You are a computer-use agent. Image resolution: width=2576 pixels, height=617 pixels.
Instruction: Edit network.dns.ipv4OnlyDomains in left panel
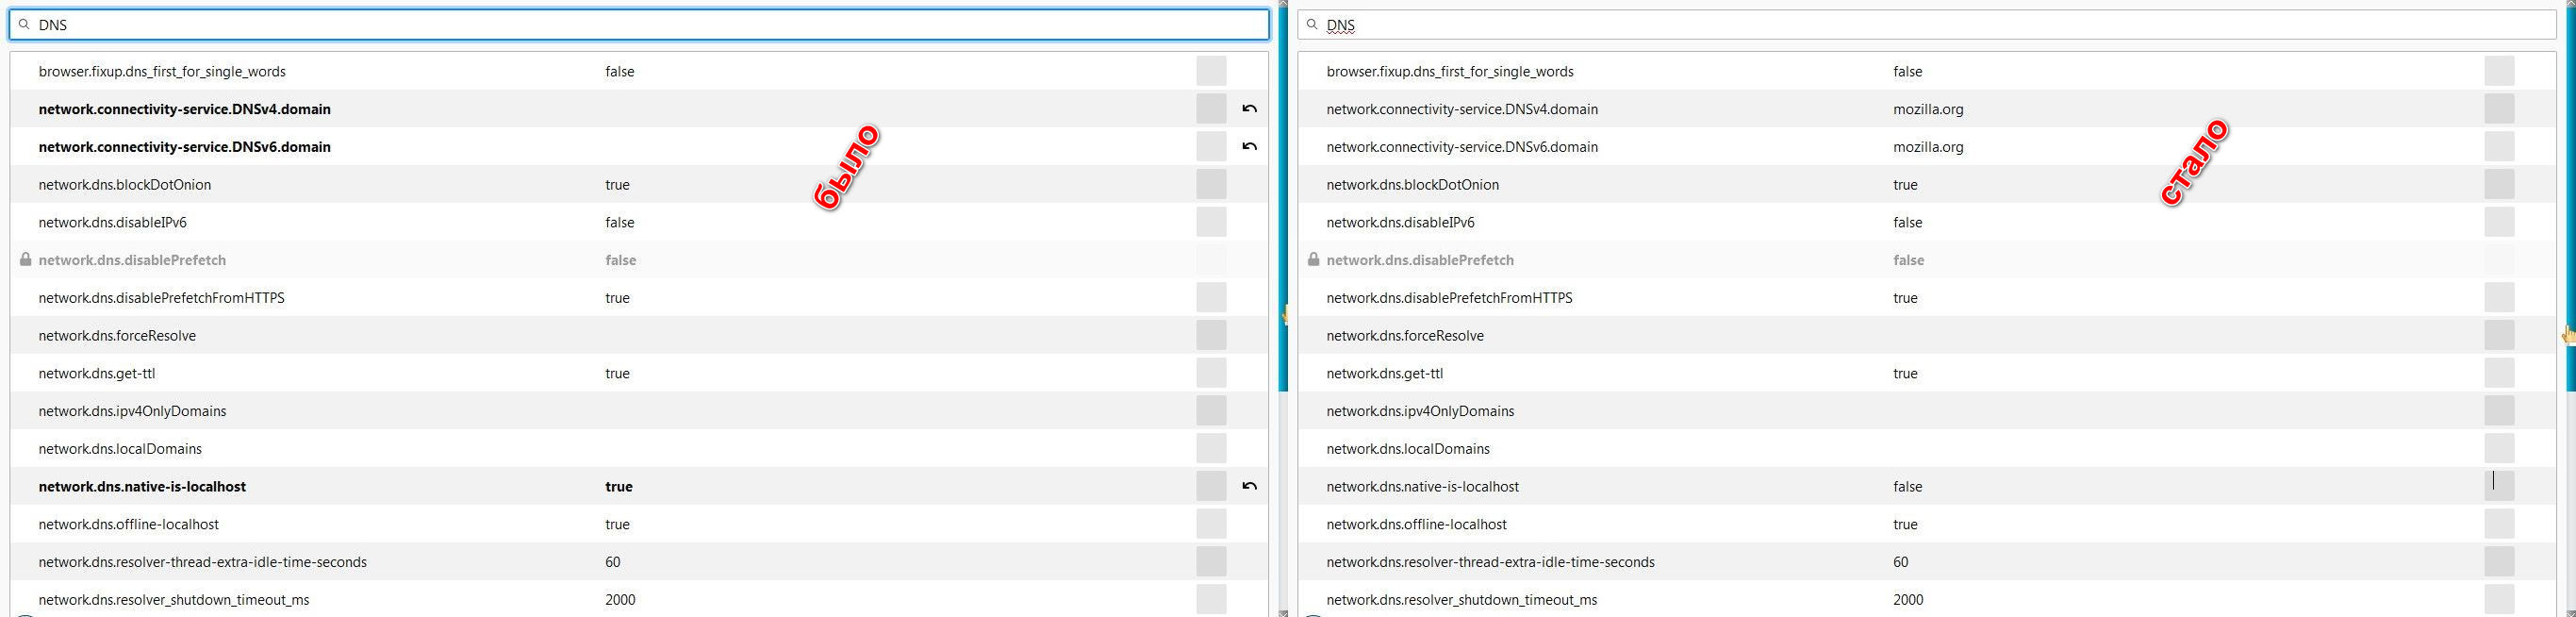coord(1211,411)
